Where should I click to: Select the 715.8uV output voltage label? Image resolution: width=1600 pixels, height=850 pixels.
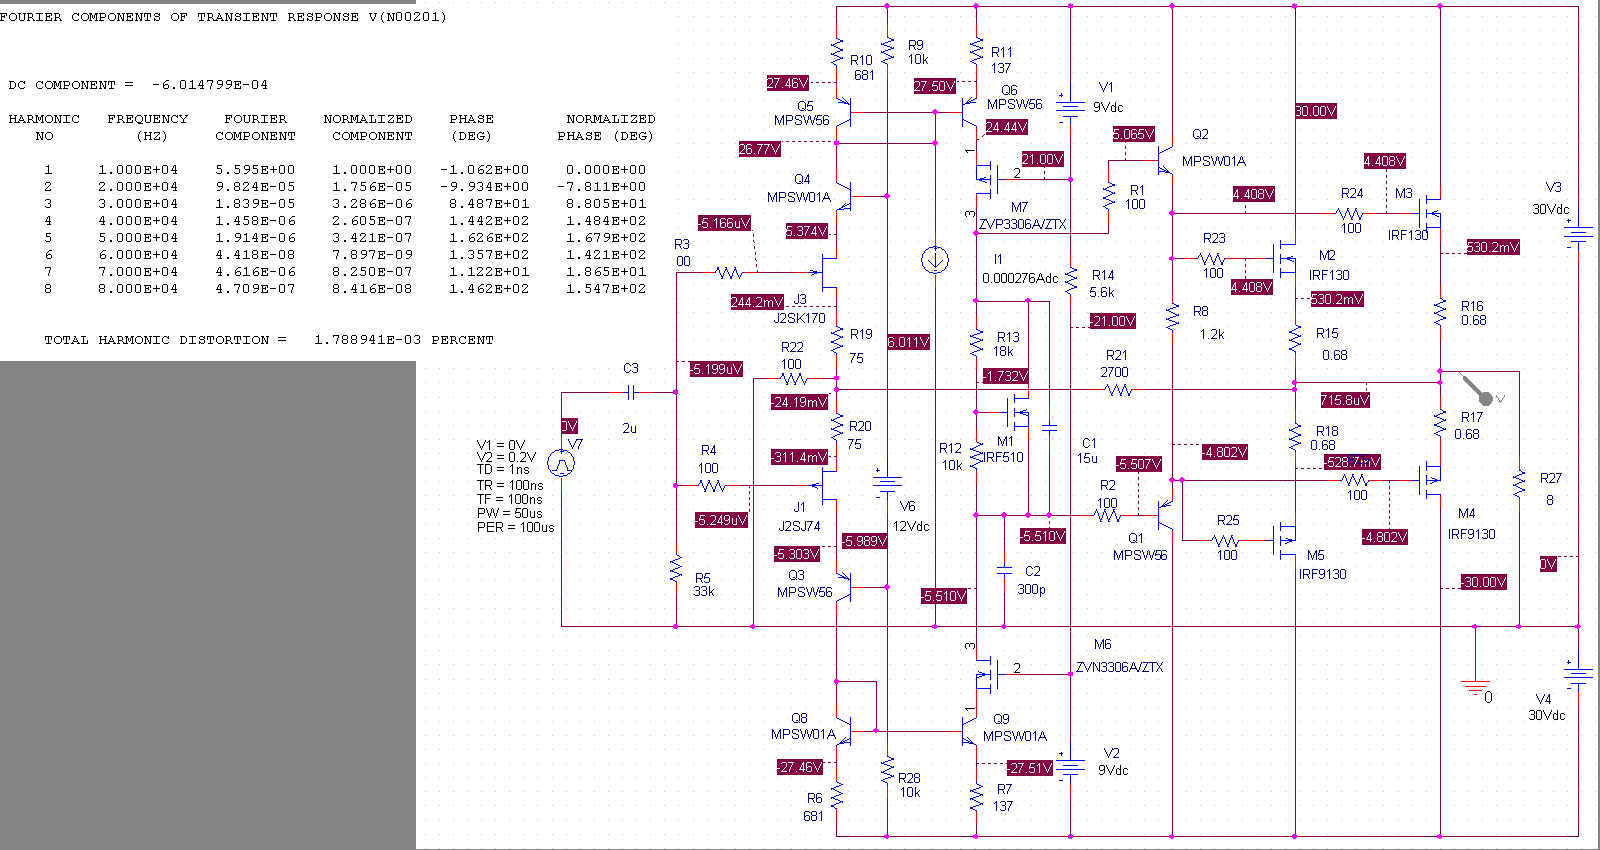(x=1345, y=400)
